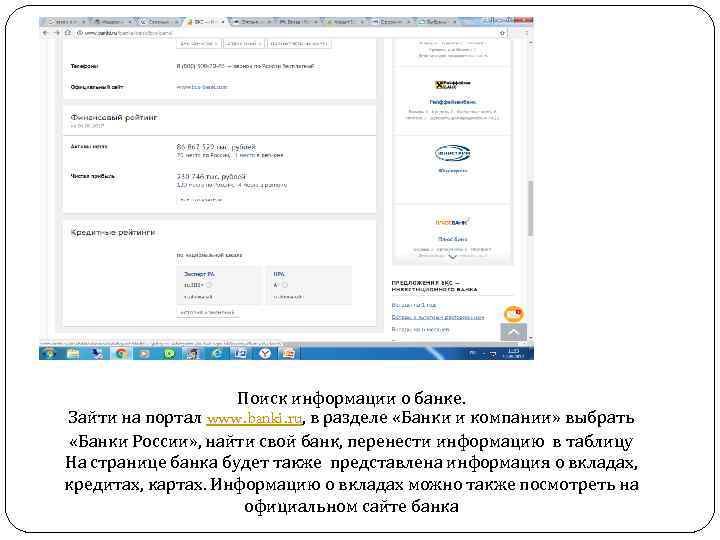Open the green round app taskbar icon
Viewport: 720px width, 540px height.
click(x=169, y=353)
